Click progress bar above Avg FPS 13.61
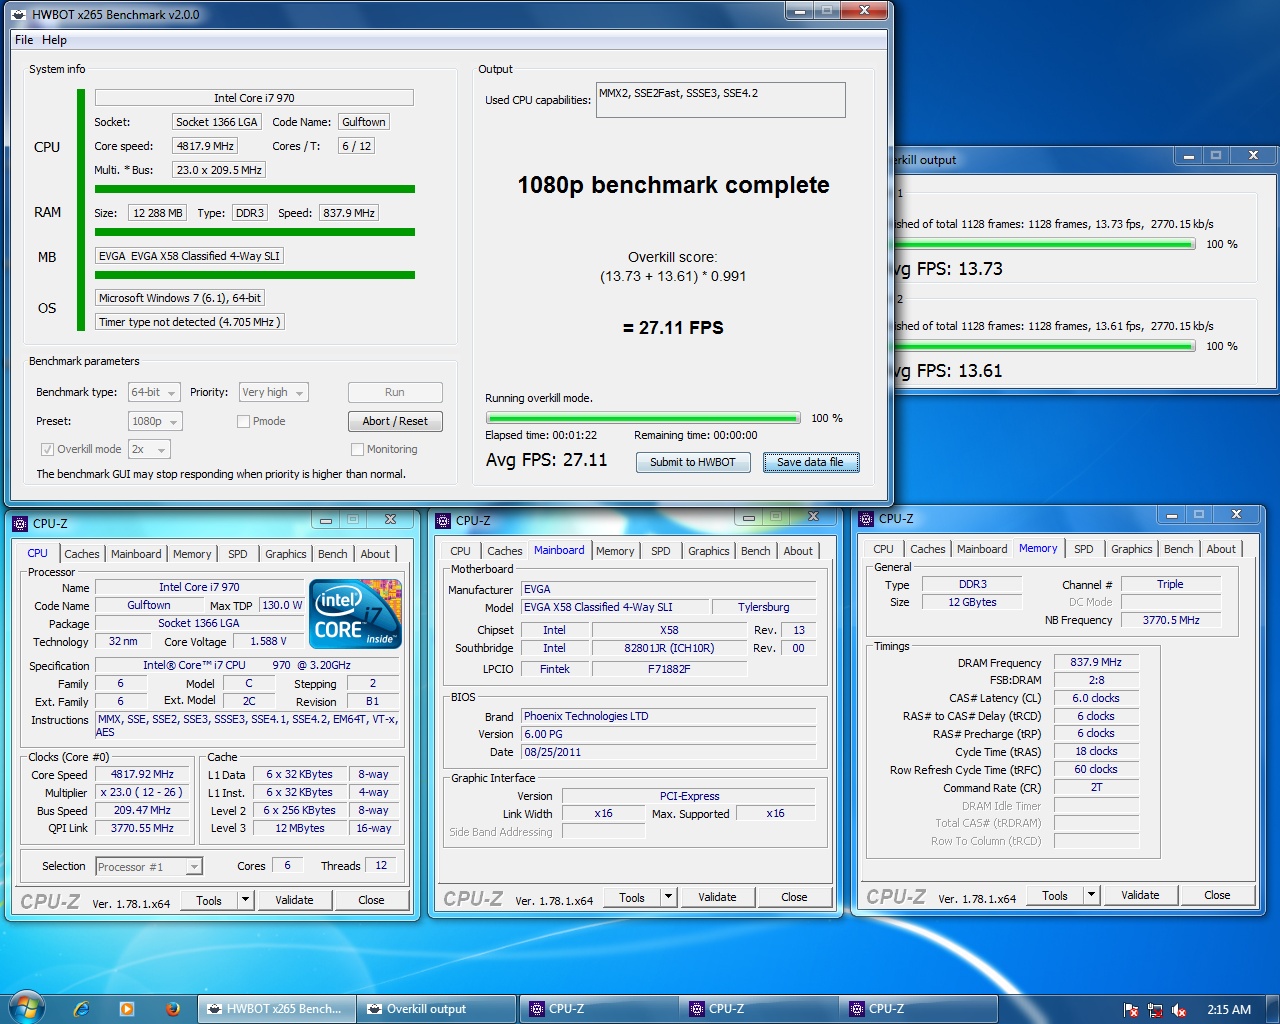Image resolution: width=1280 pixels, height=1024 pixels. pyautogui.click(x=1044, y=346)
